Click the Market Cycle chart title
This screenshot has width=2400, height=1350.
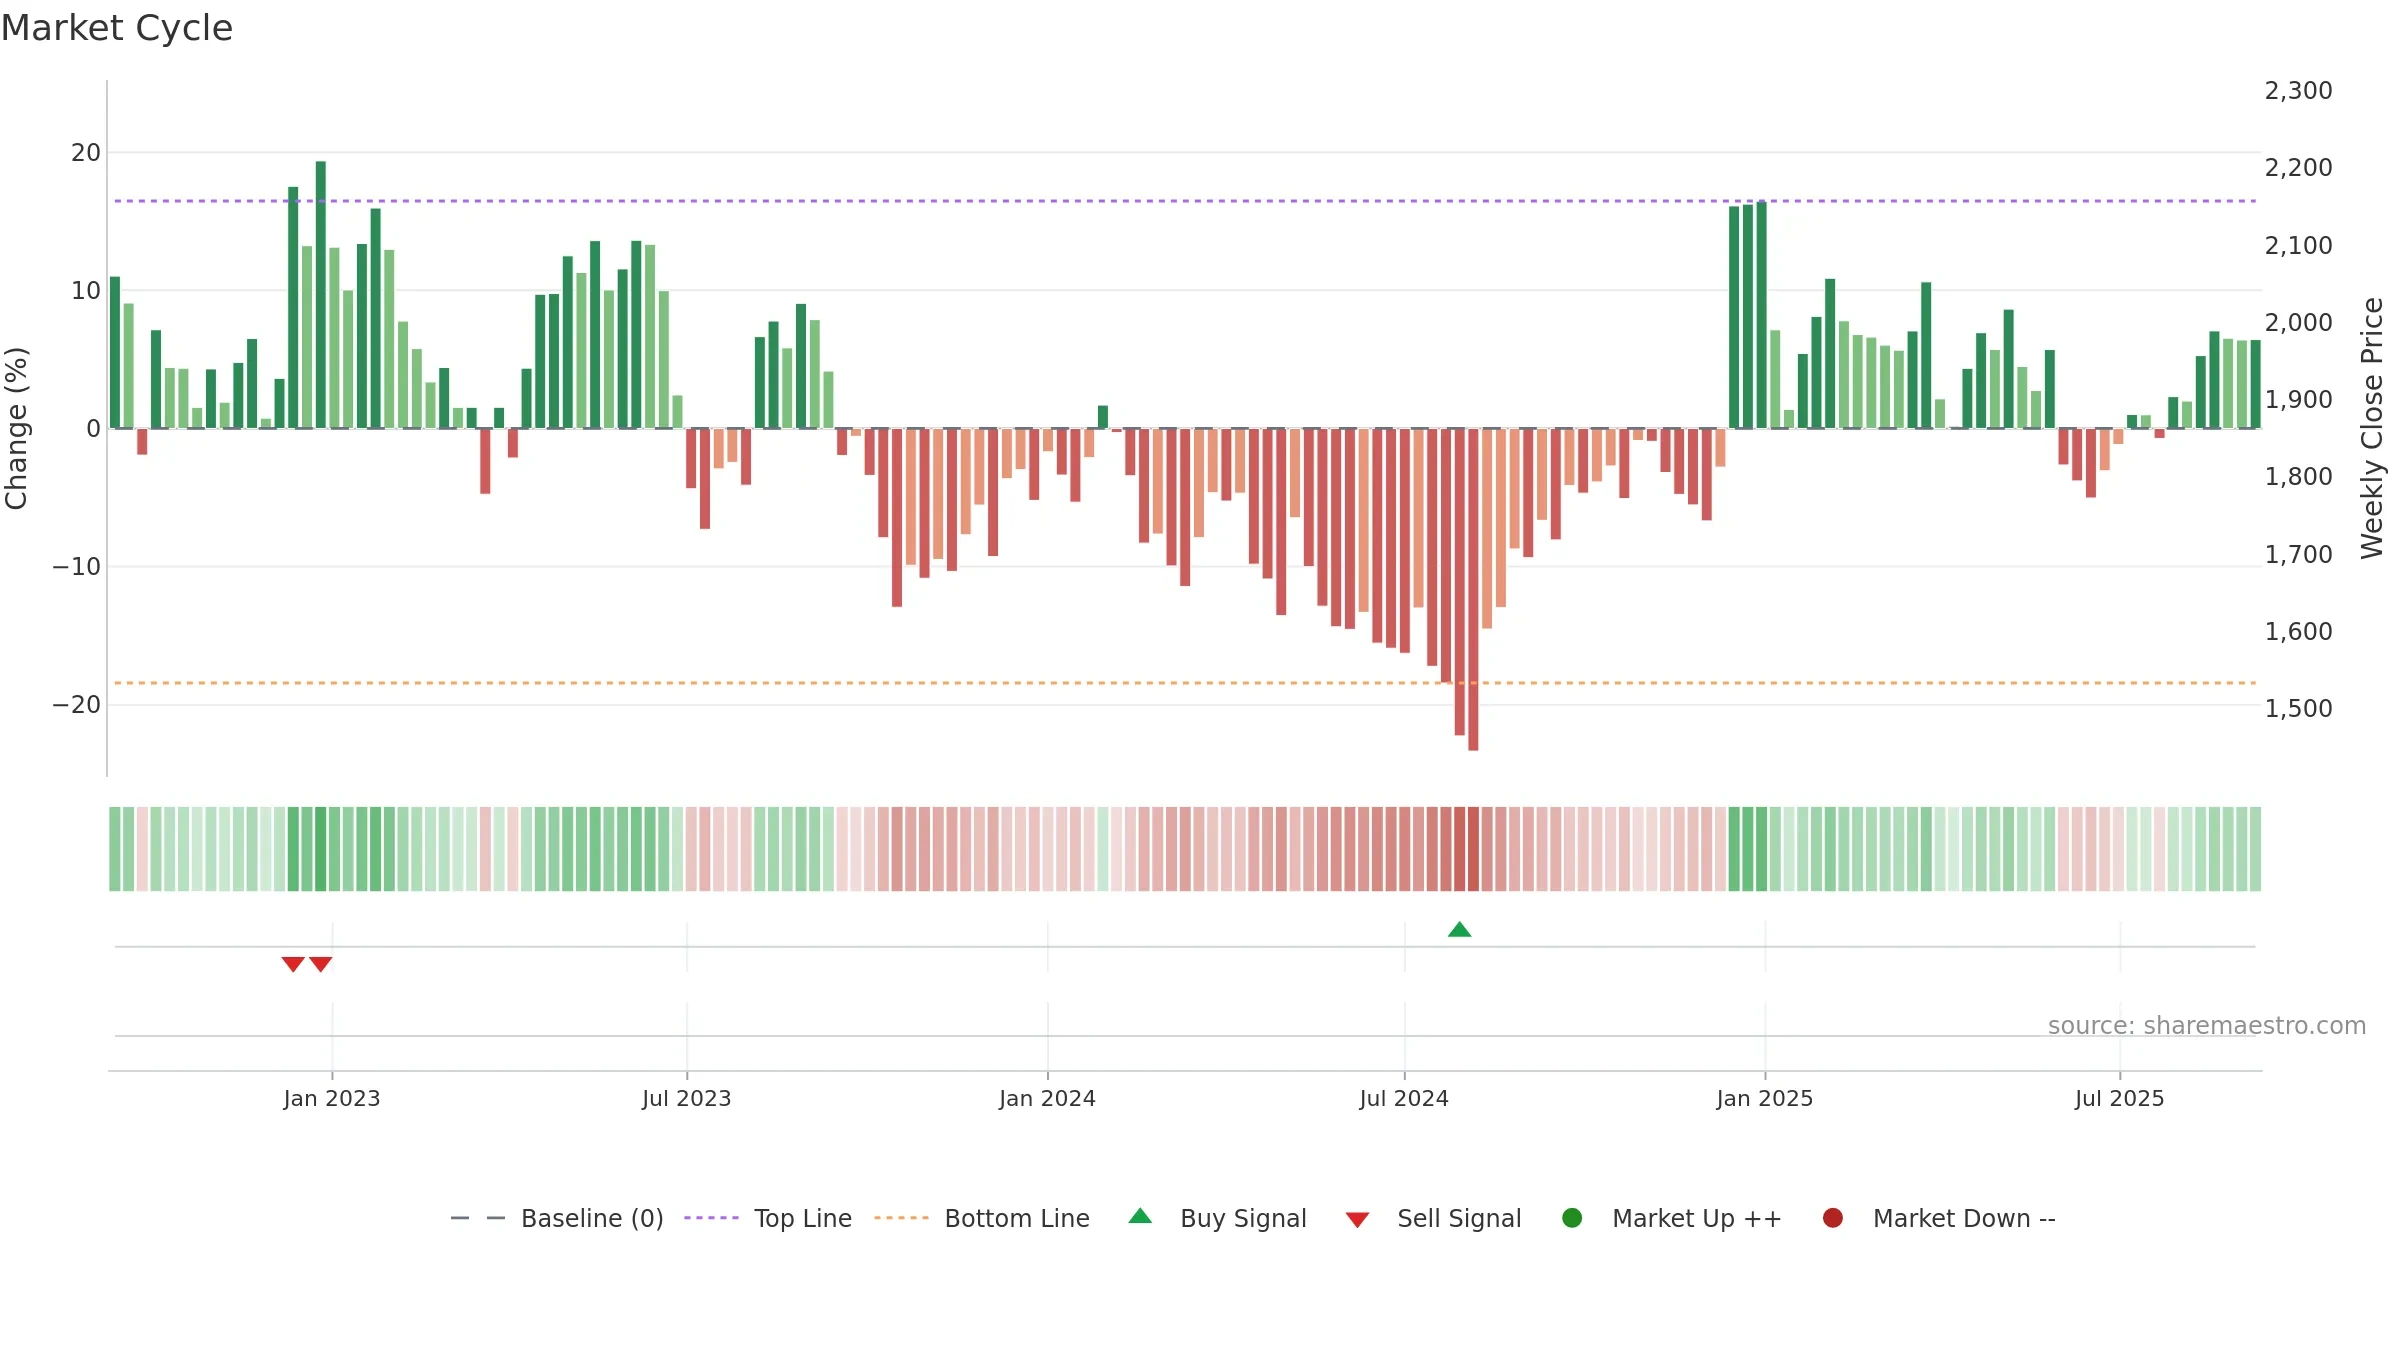pyautogui.click(x=117, y=28)
